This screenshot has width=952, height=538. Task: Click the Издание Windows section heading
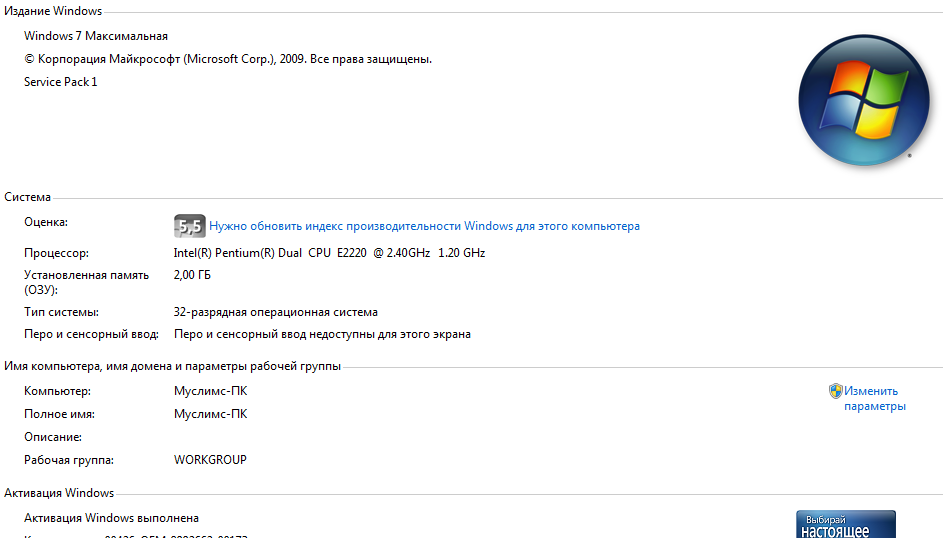click(53, 11)
